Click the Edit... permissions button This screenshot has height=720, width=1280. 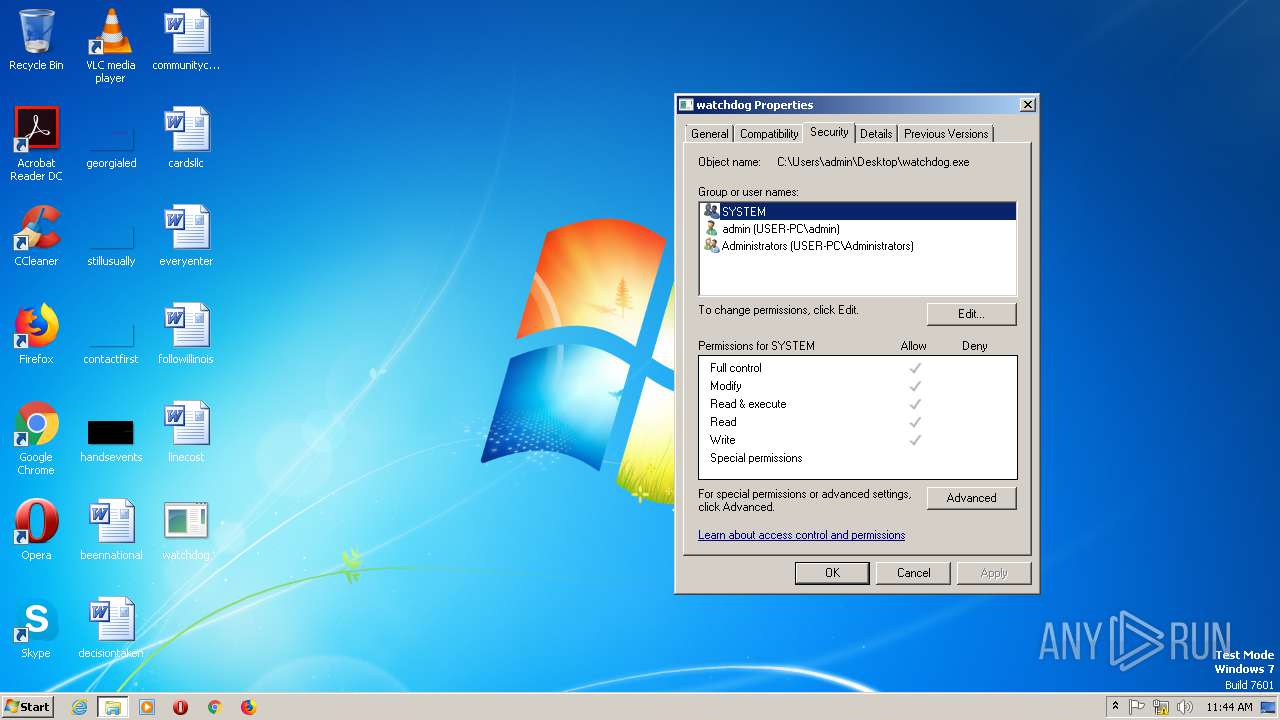[971, 314]
